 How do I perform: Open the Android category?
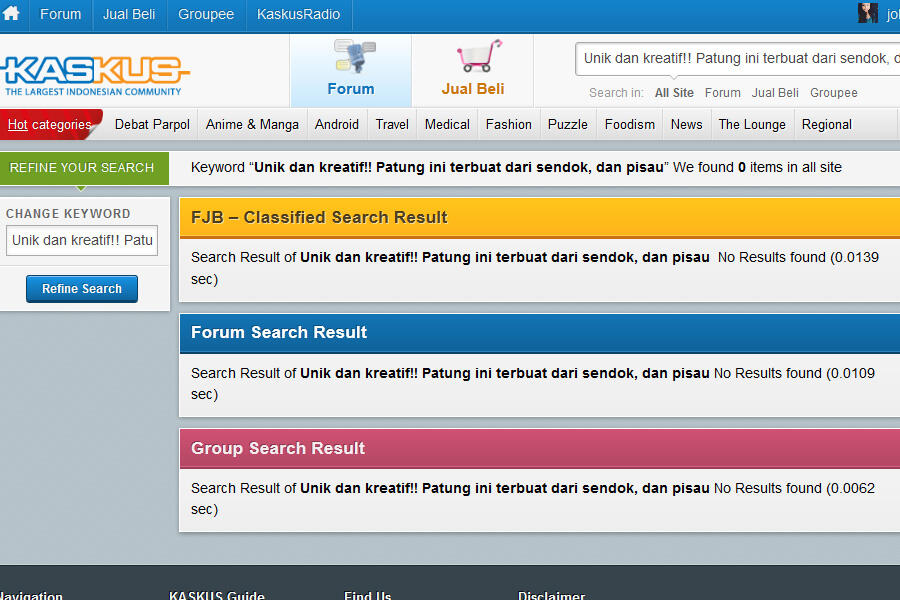pyautogui.click(x=337, y=125)
